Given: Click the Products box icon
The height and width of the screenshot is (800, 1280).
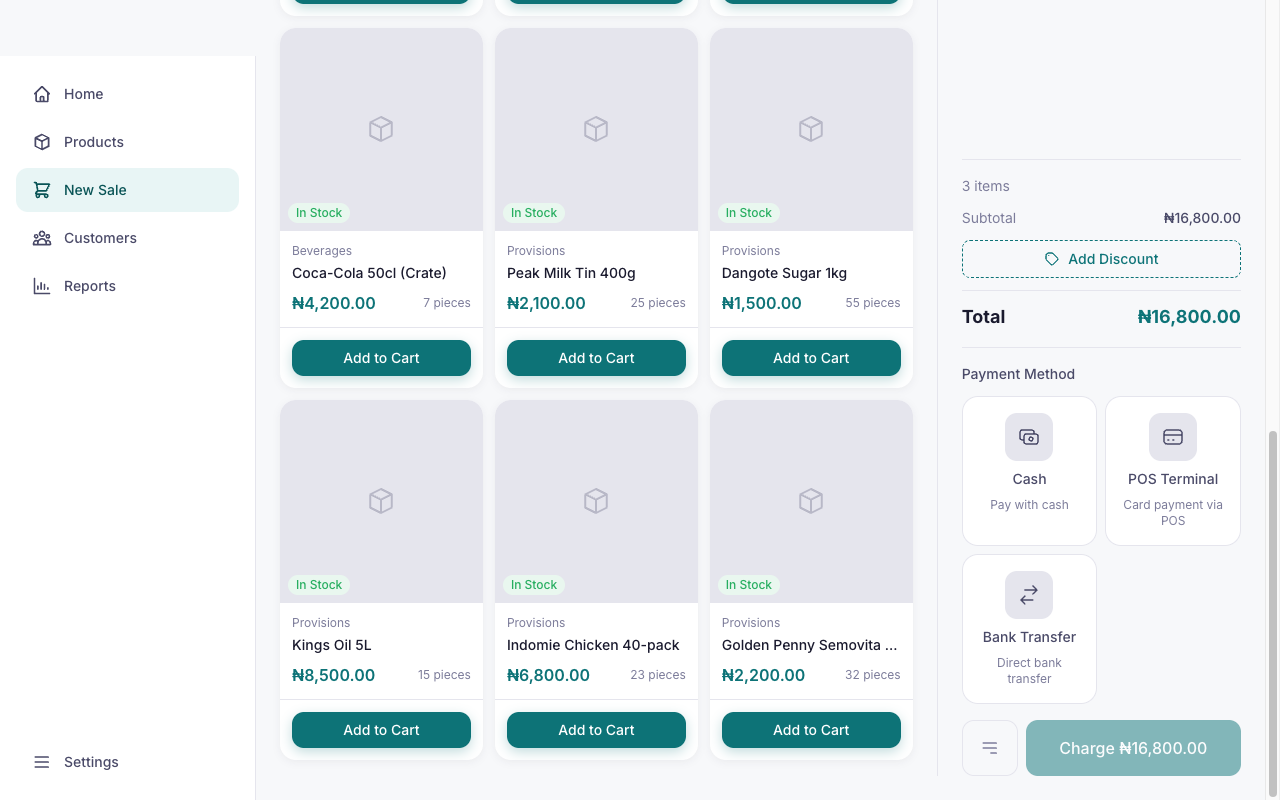Looking at the screenshot, I should [42, 142].
